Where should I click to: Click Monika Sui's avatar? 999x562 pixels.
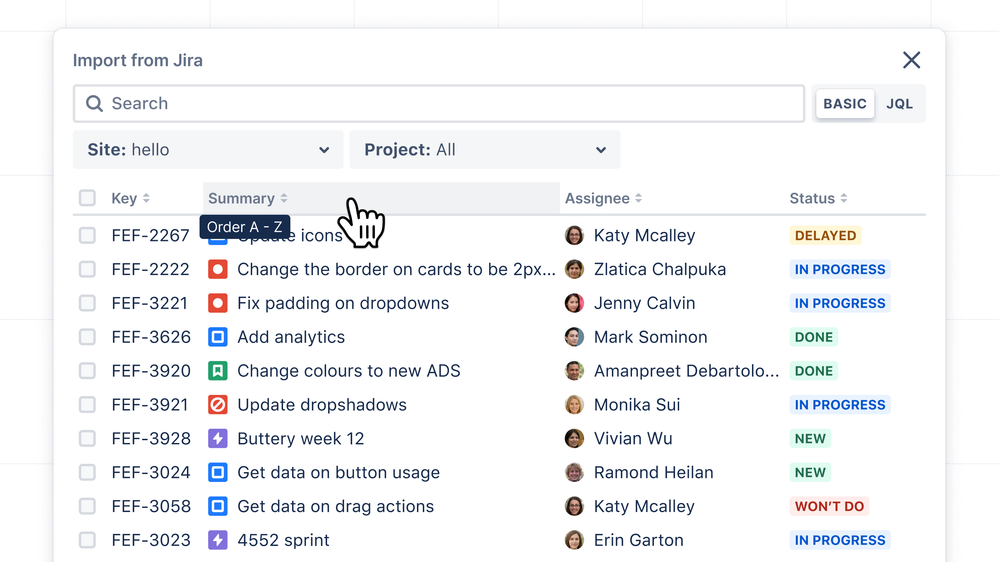[x=574, y=405]
